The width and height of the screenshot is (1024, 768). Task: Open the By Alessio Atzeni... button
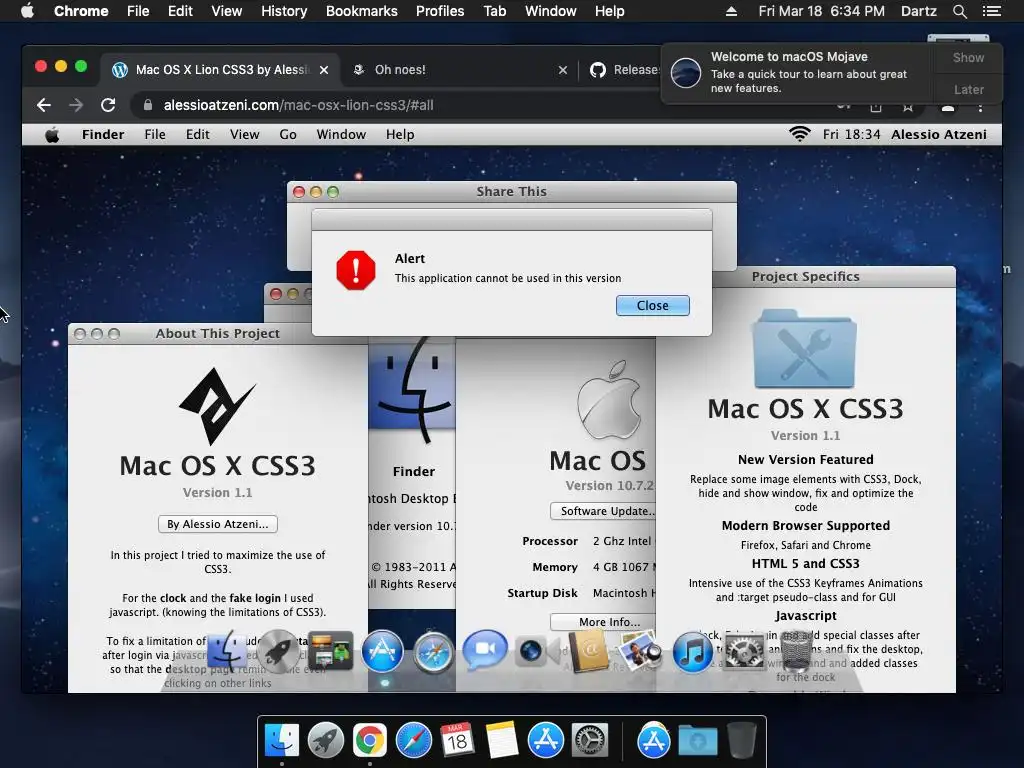217,524
